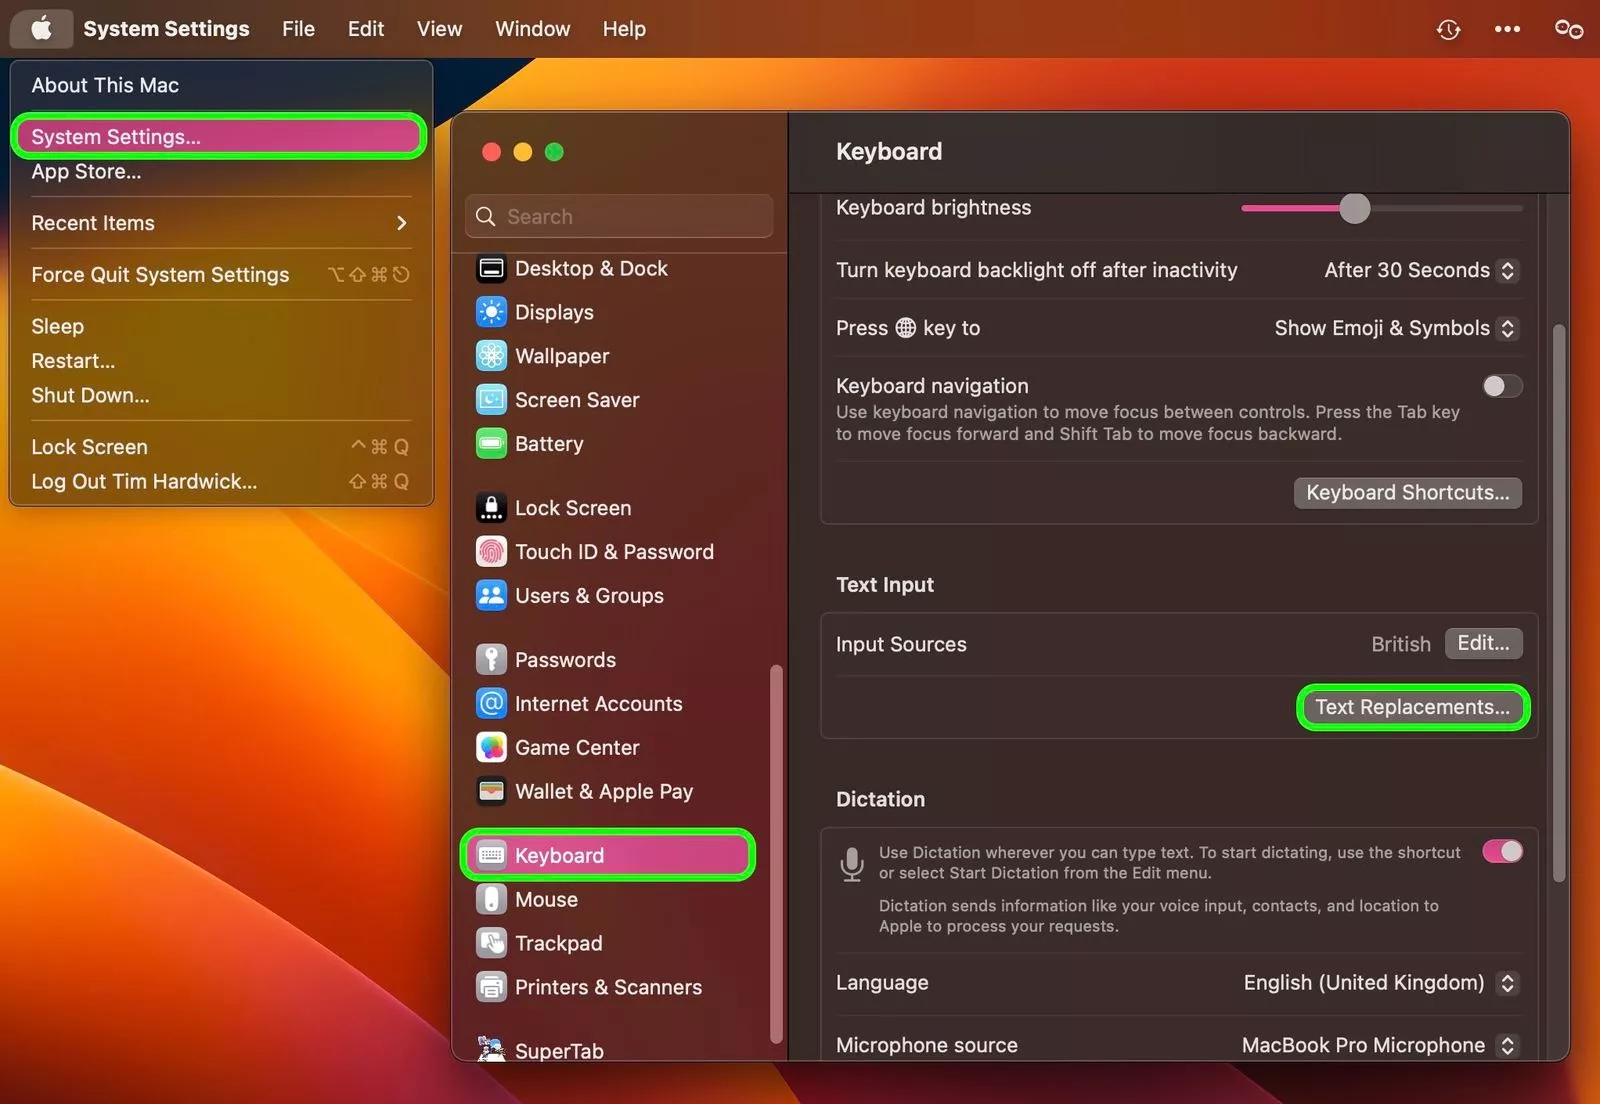The image size is (1600, 1104).
Task: Open the Help menu
Action: 624,29
